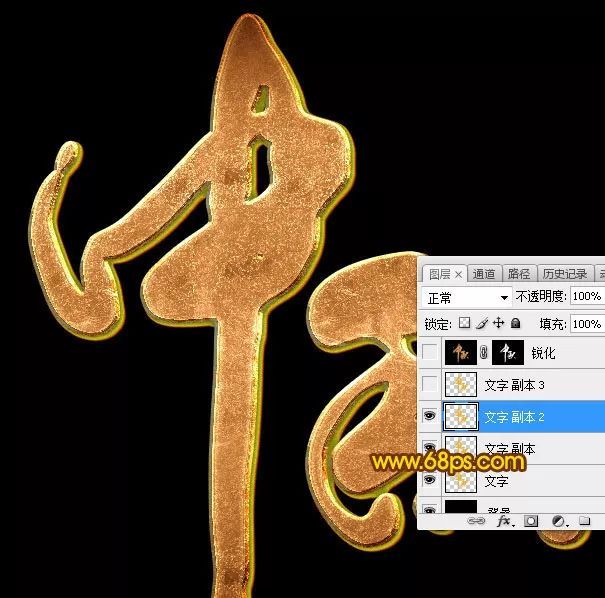Click the fill 100% field

click(586, 324)
